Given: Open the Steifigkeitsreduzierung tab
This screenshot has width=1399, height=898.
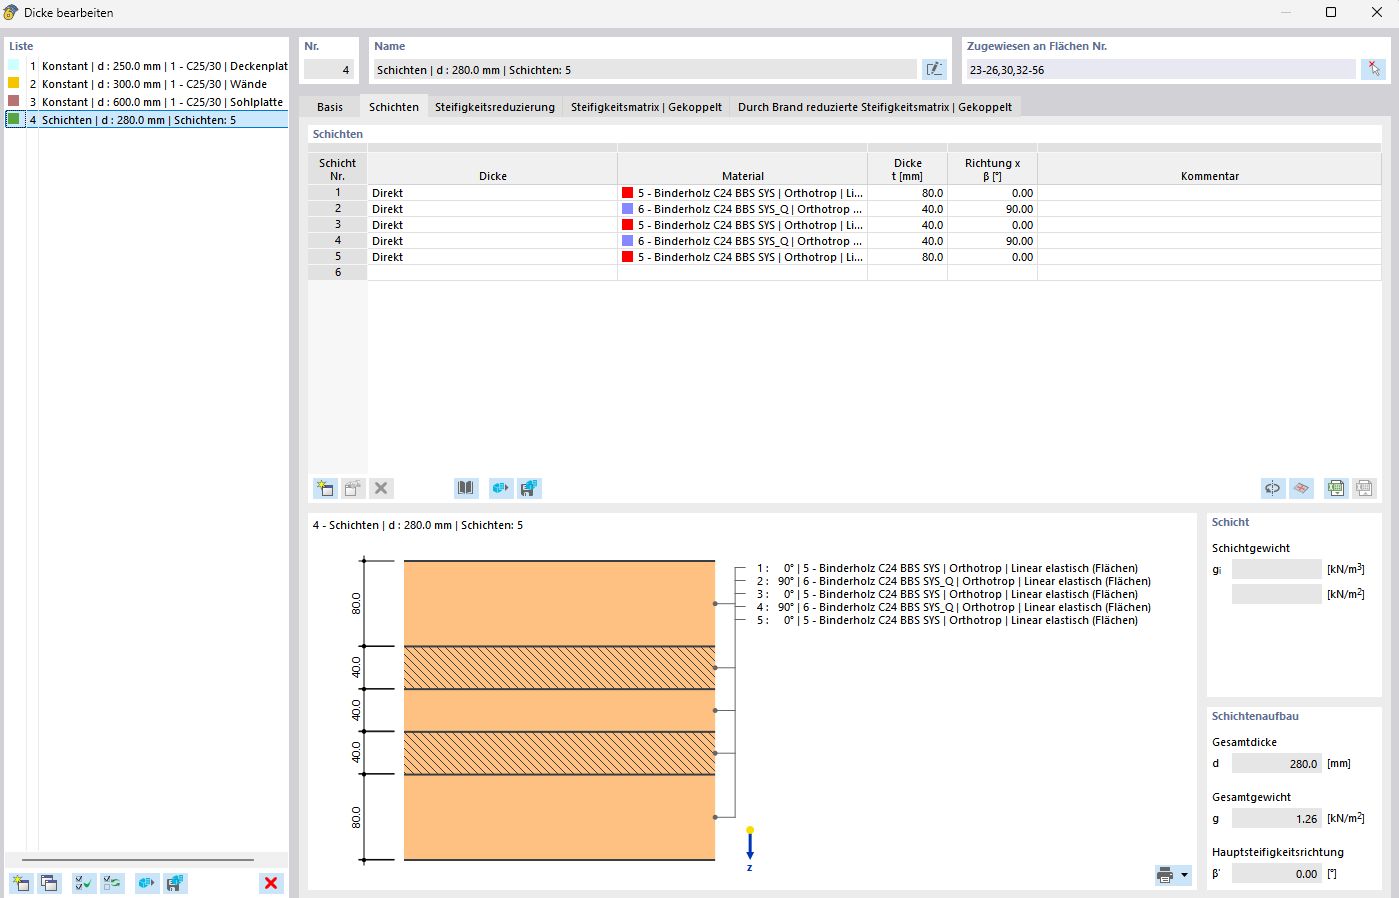Looking at the screenshot, I should coord(494,107).
